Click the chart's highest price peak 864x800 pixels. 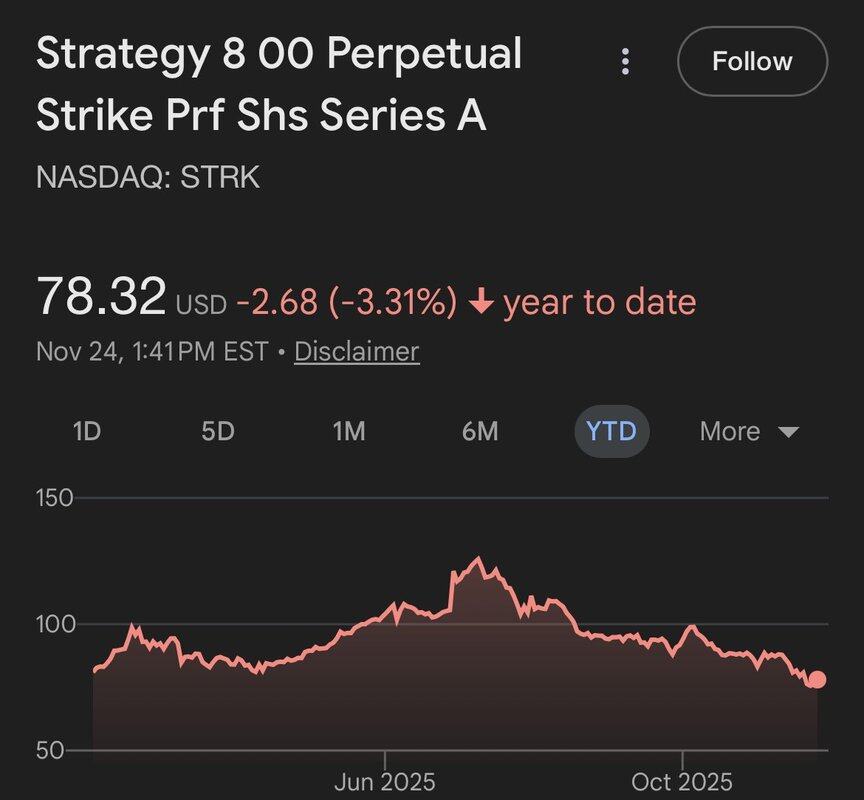[478, 558]
